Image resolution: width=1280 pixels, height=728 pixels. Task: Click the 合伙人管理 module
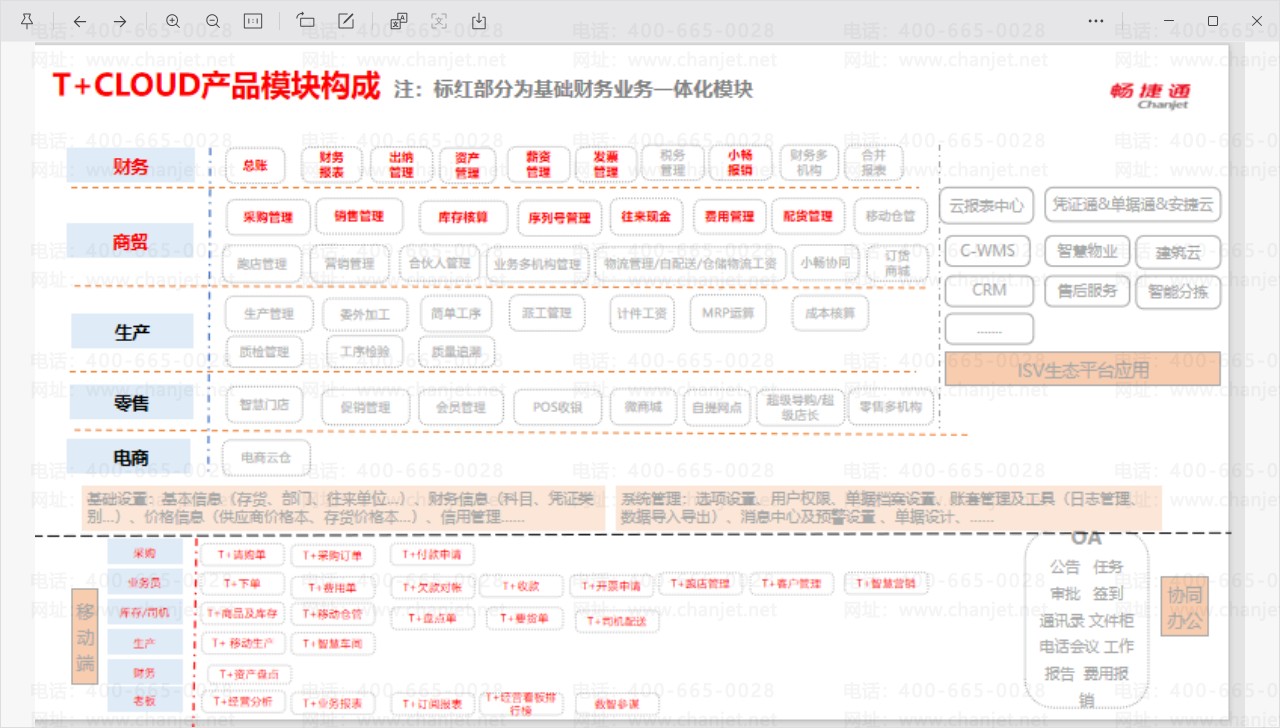(x=440, y=264)
